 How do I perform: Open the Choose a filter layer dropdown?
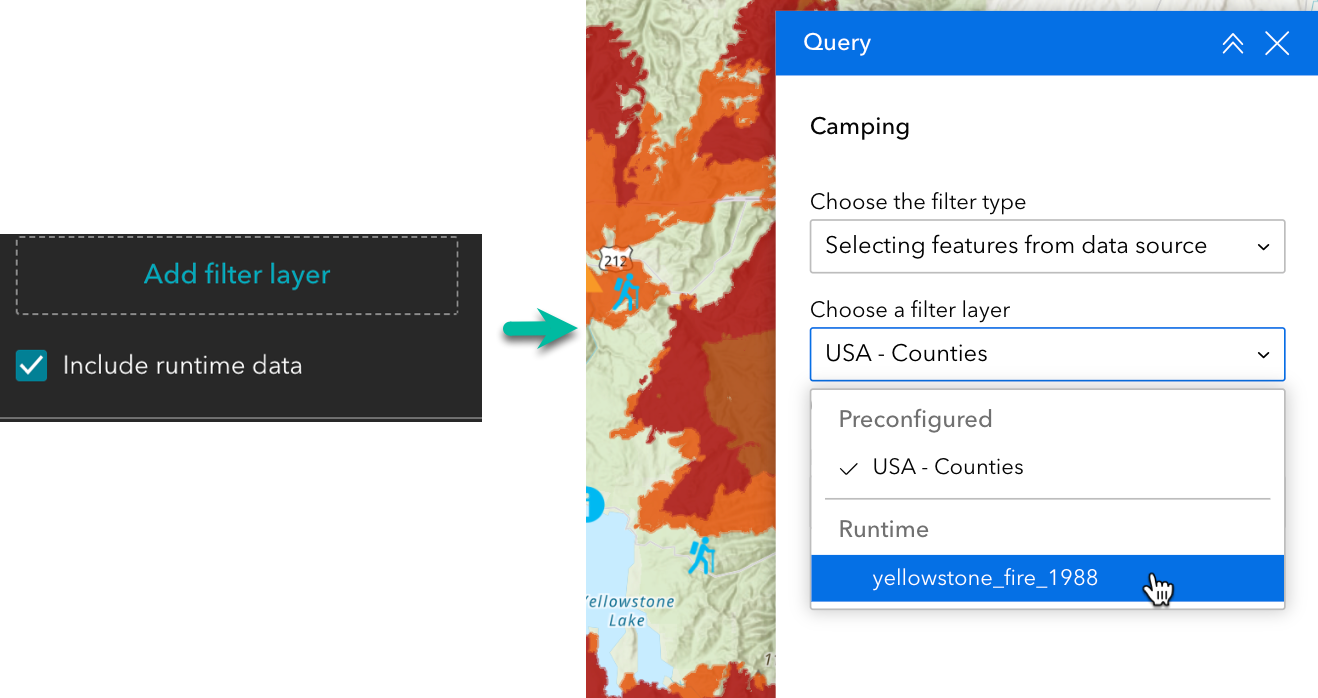[x=1047, y=354]
